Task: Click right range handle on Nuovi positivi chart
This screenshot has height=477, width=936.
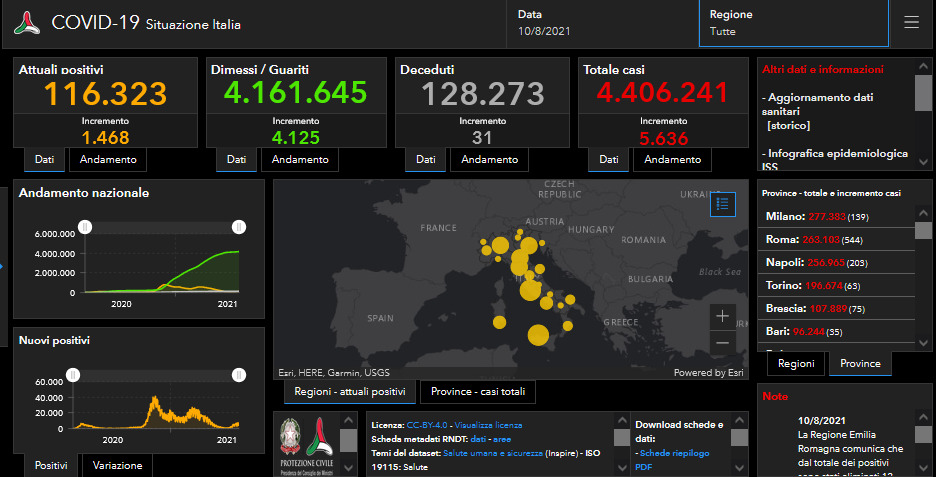Action: pyautogui.click(x=238, y=375)
